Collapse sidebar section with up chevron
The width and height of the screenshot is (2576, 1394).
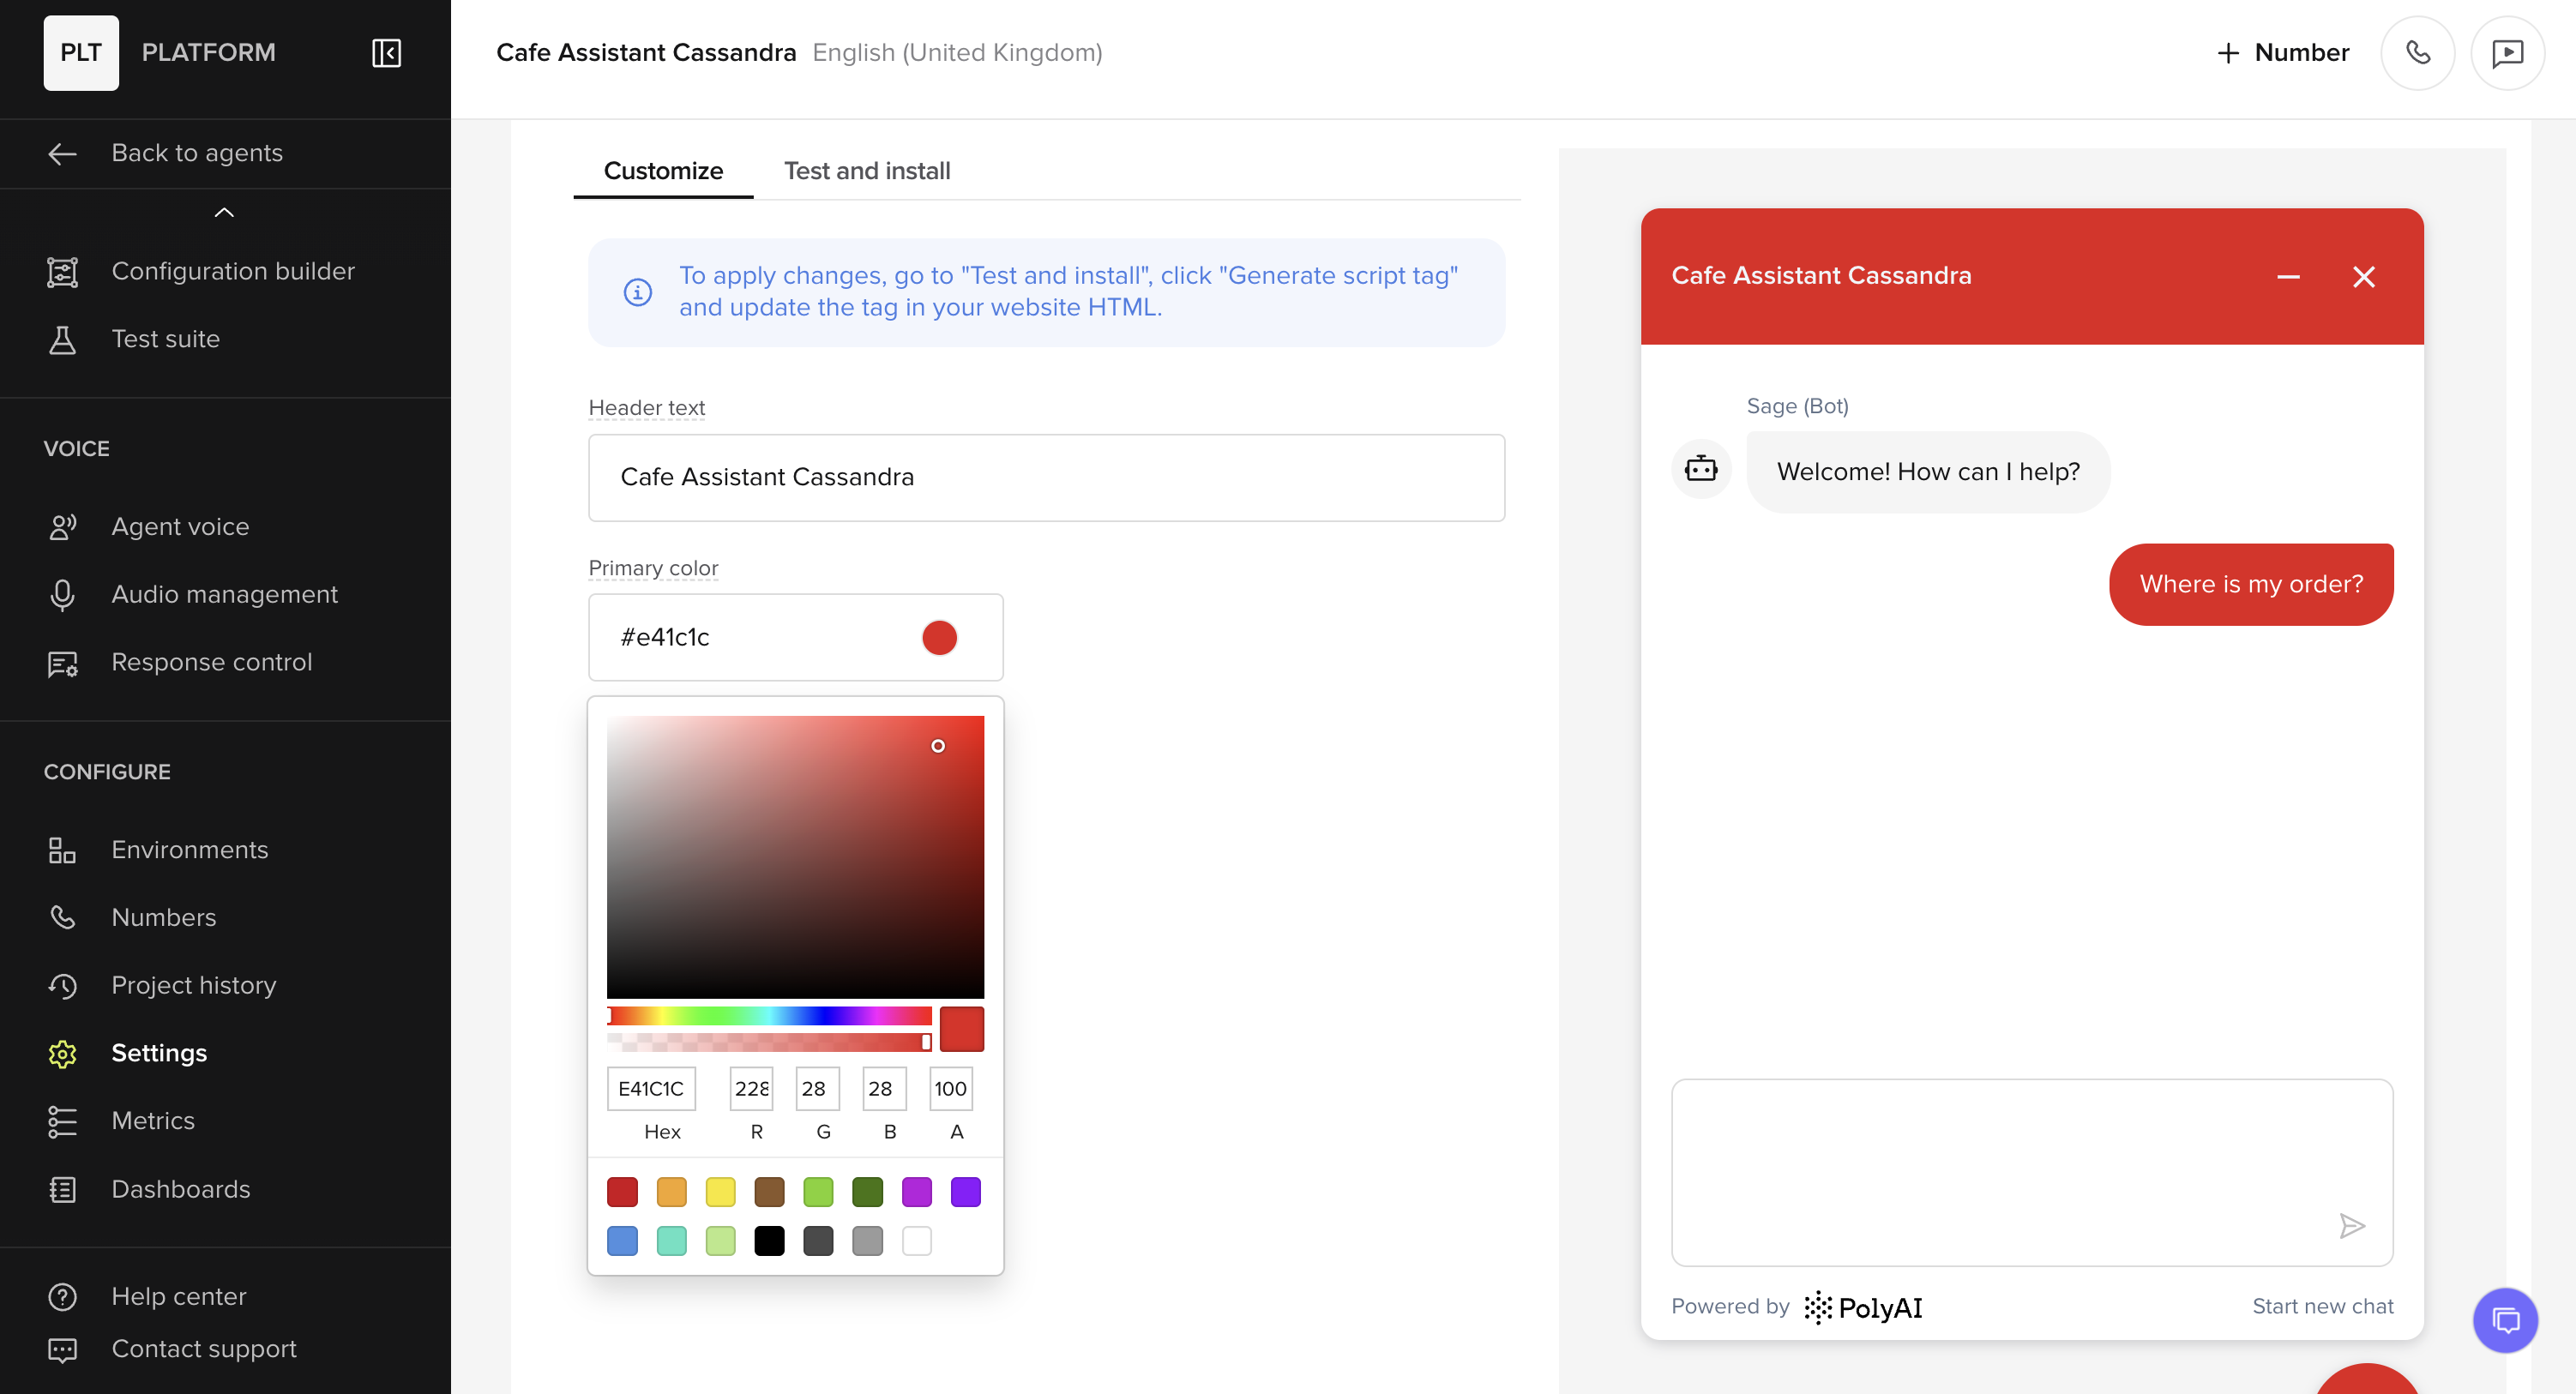coord(224,212)
